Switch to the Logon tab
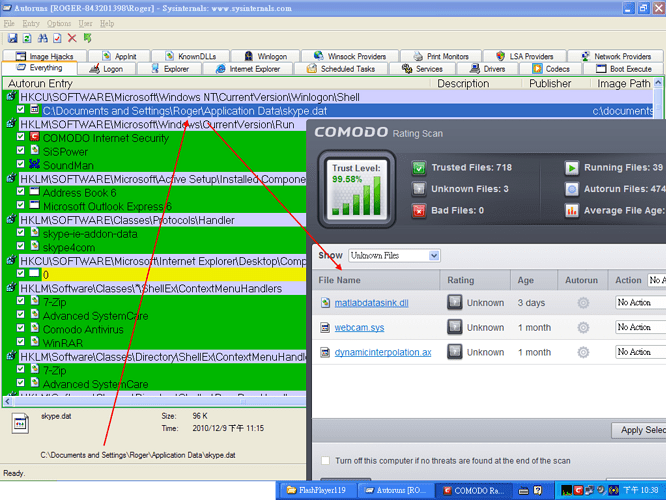This screenshot has width=666, height=500. tap(107, 69)
